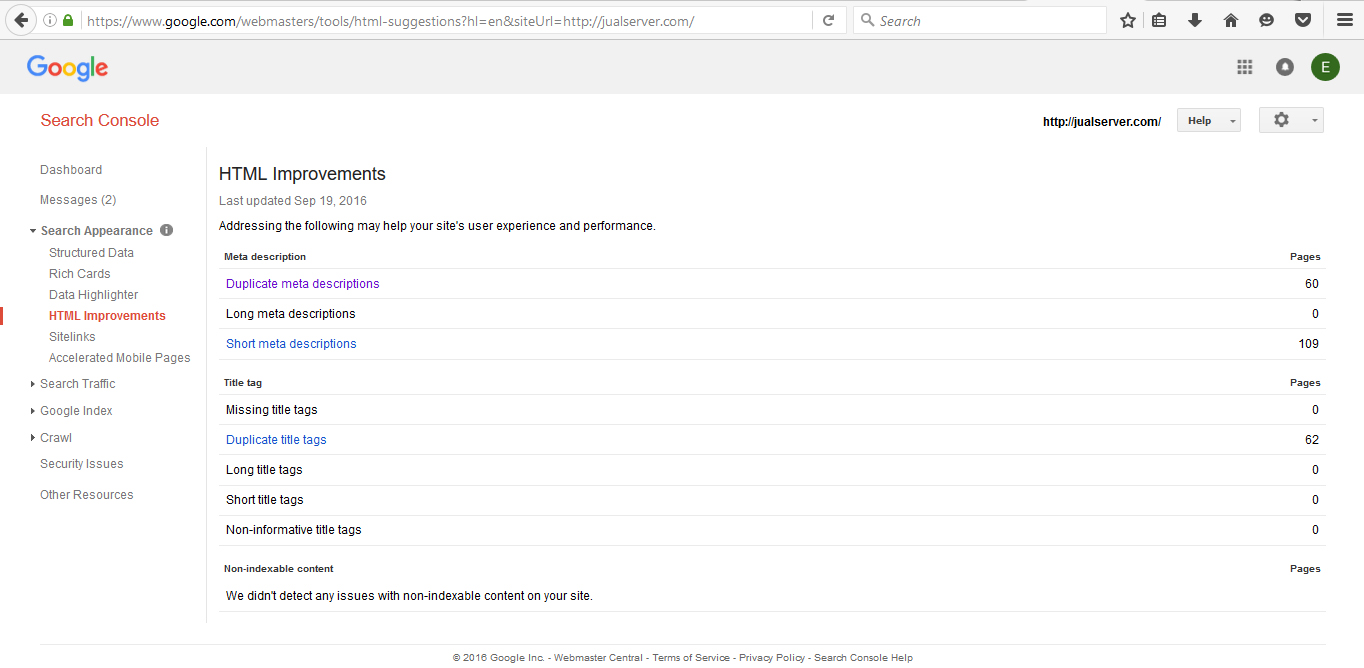The width and height of the screenshot is (1364, 668).
Task: Select Data Highlighter in sidebar
Action: coord(94,295)
